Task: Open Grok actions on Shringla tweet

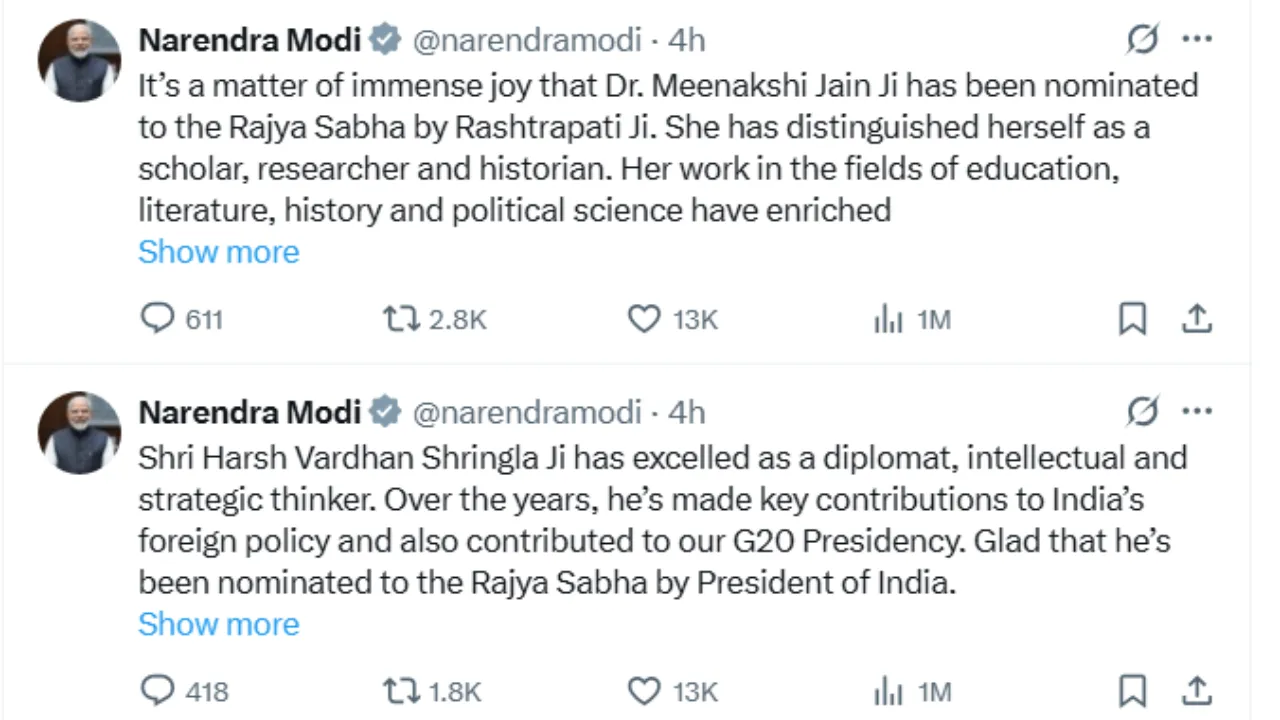Action: point(1142,411)
